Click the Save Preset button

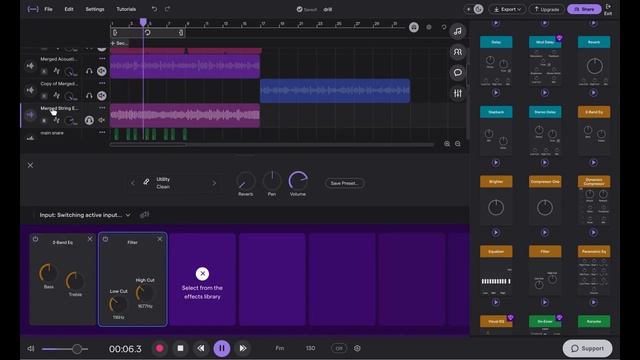344,183
